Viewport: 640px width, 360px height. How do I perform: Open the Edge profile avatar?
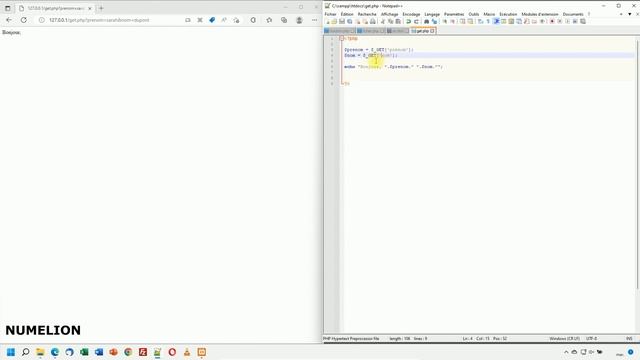[299, 20]
